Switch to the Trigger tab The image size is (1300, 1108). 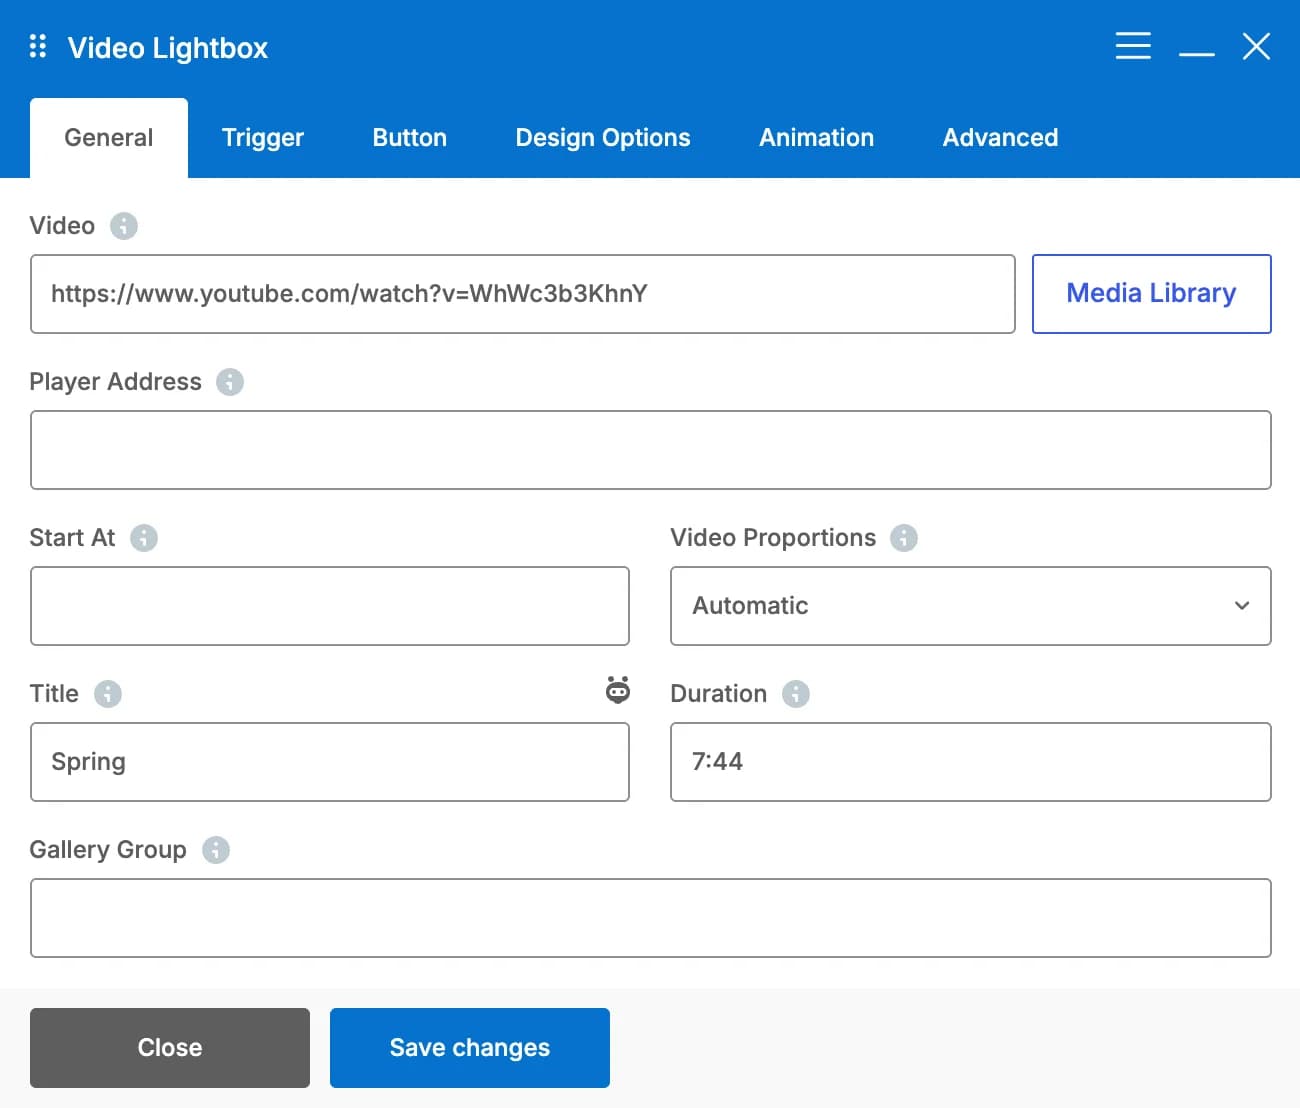[263, 138]
